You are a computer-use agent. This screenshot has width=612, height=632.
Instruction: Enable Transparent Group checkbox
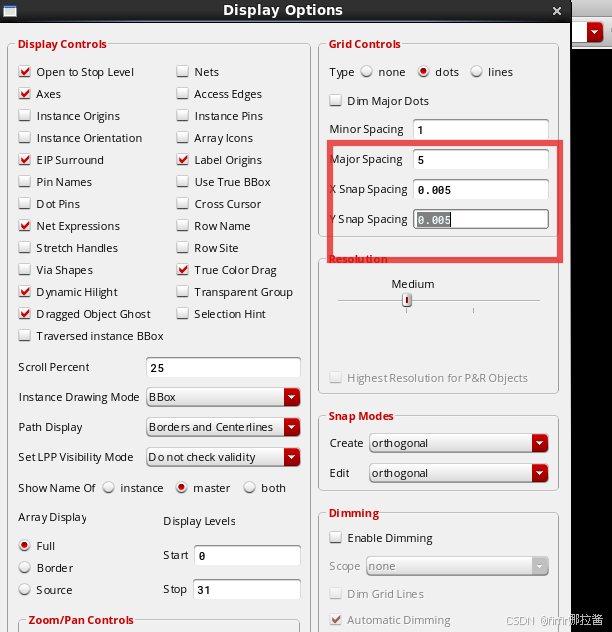pos(183,292)
